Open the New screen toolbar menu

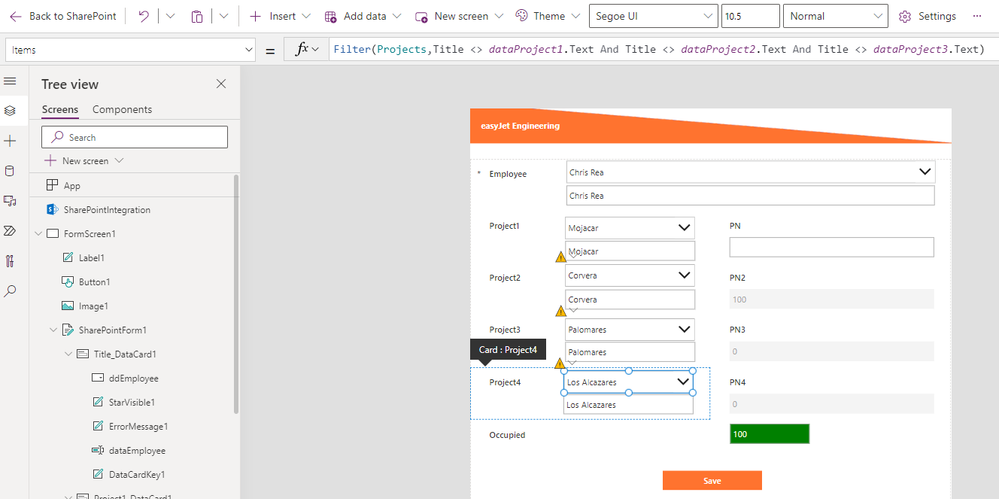(459, 17)
